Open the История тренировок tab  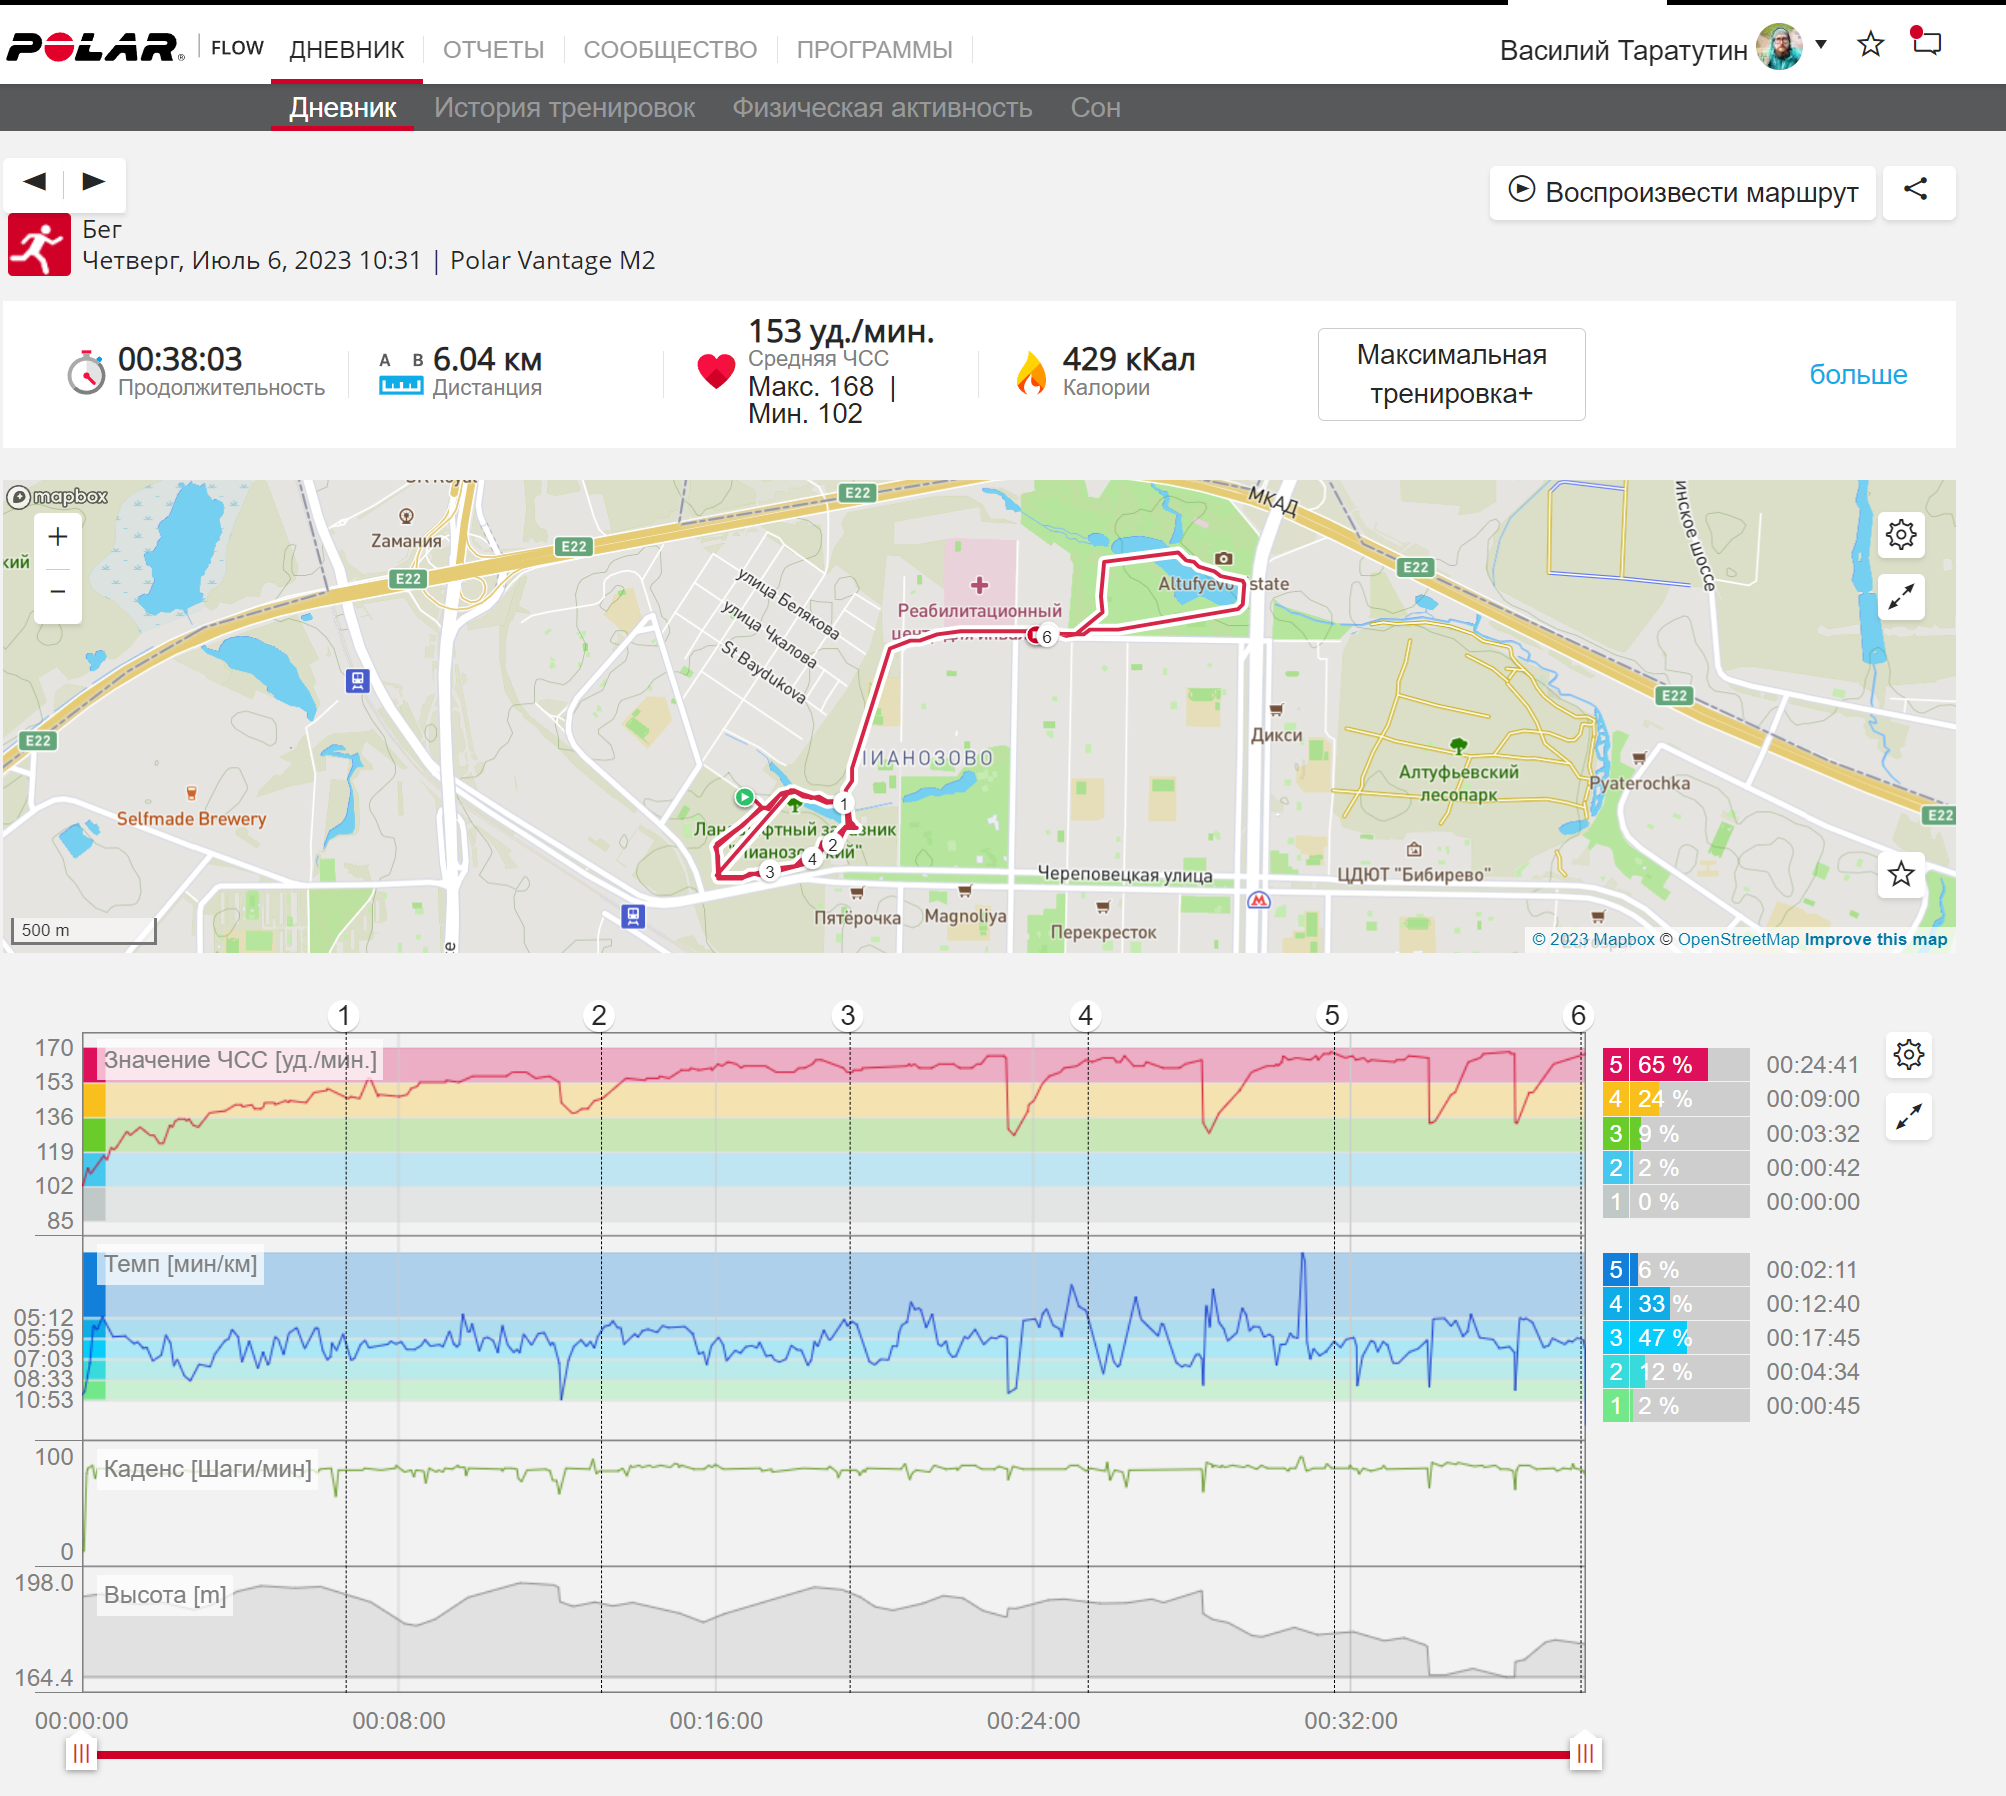click(564, 108)
